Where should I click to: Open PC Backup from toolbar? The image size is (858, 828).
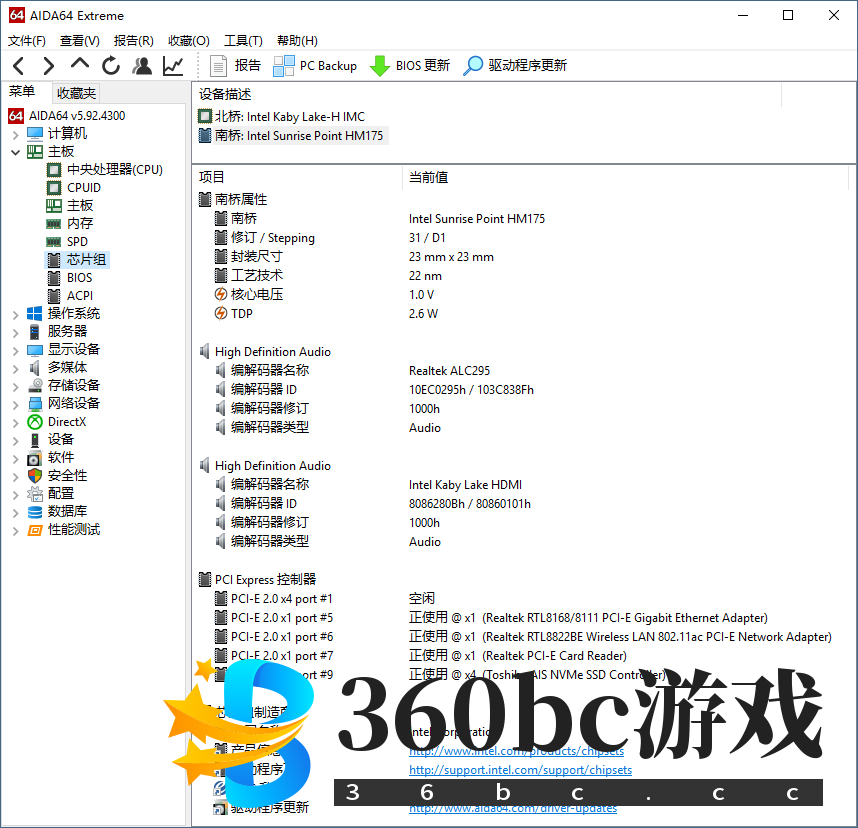click(x=315, y=66)
